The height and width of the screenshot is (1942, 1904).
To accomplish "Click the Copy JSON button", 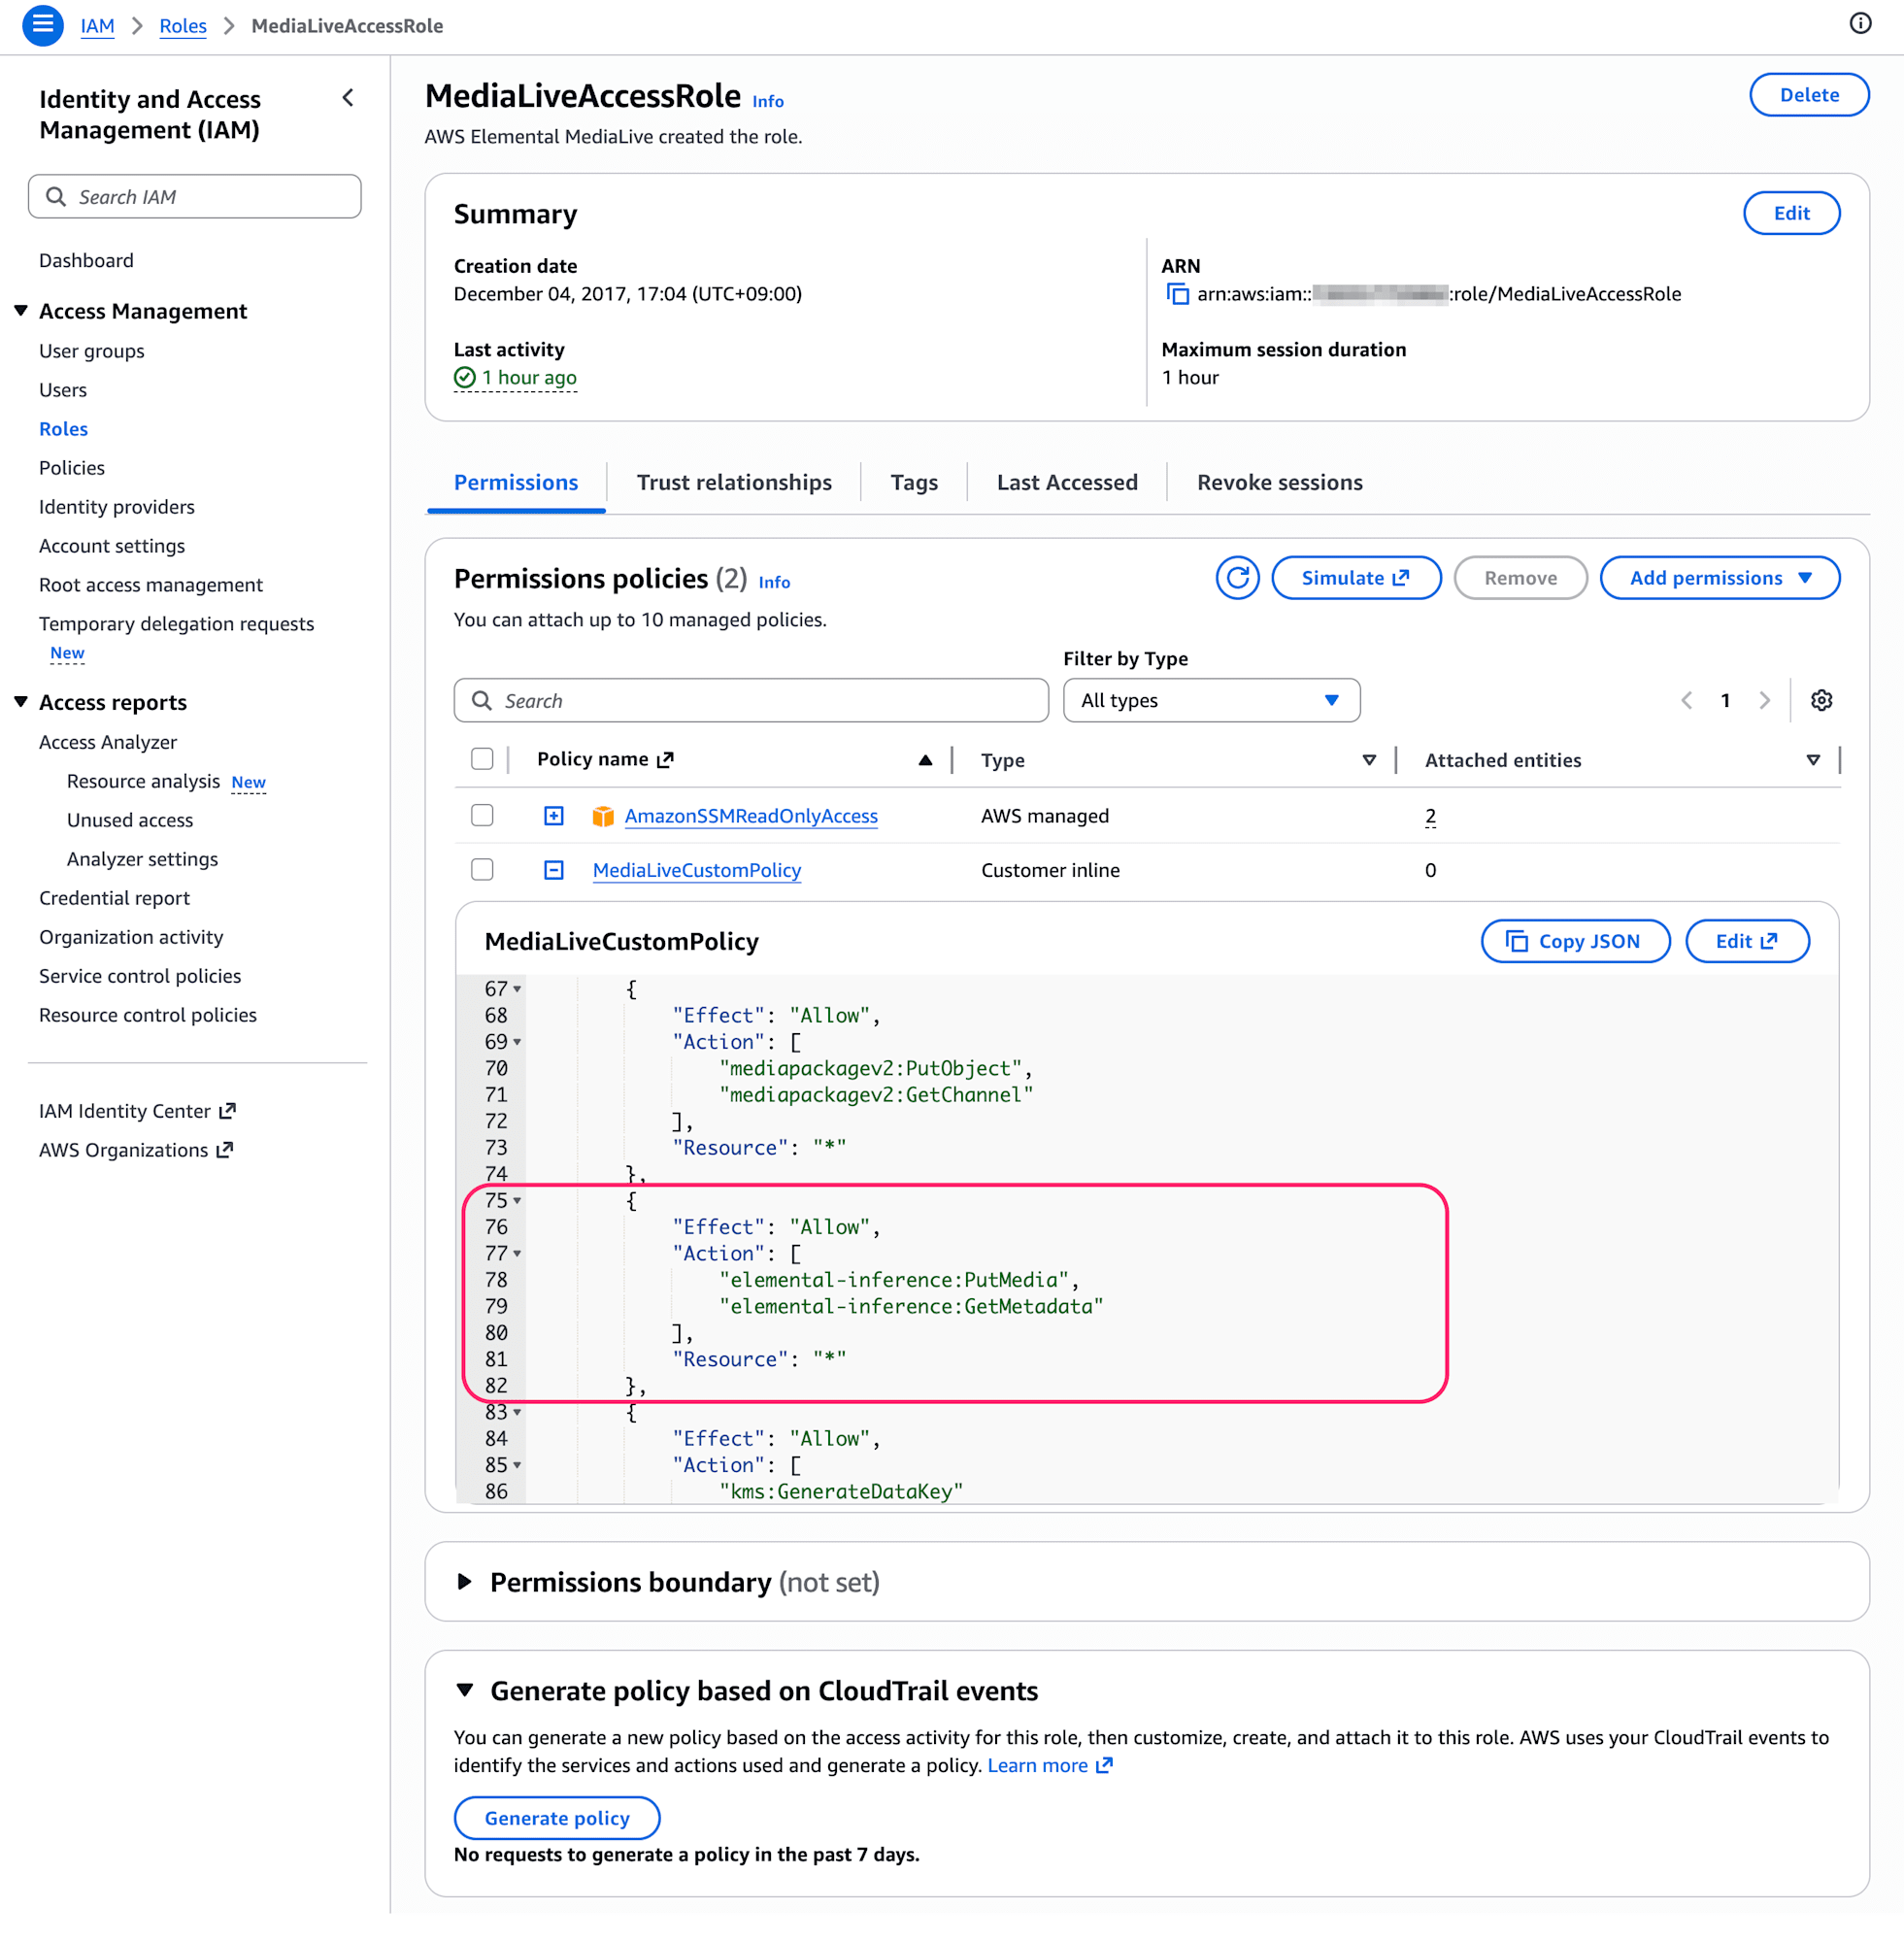I will point(1574,941).
